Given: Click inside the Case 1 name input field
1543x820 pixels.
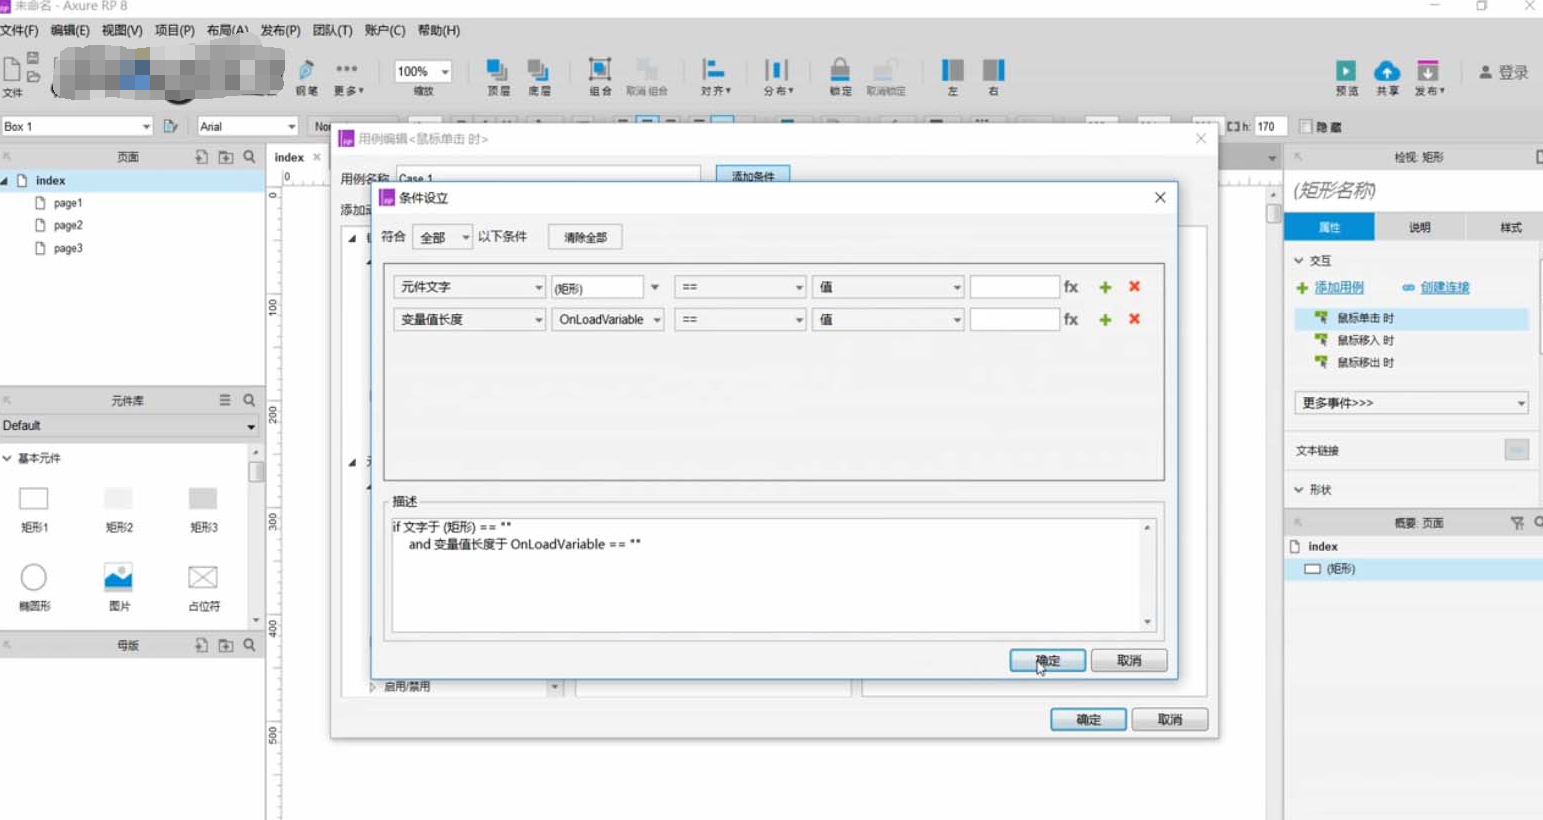Looking at the screenshot, I should pyautogui.click(x=550, y=177).
